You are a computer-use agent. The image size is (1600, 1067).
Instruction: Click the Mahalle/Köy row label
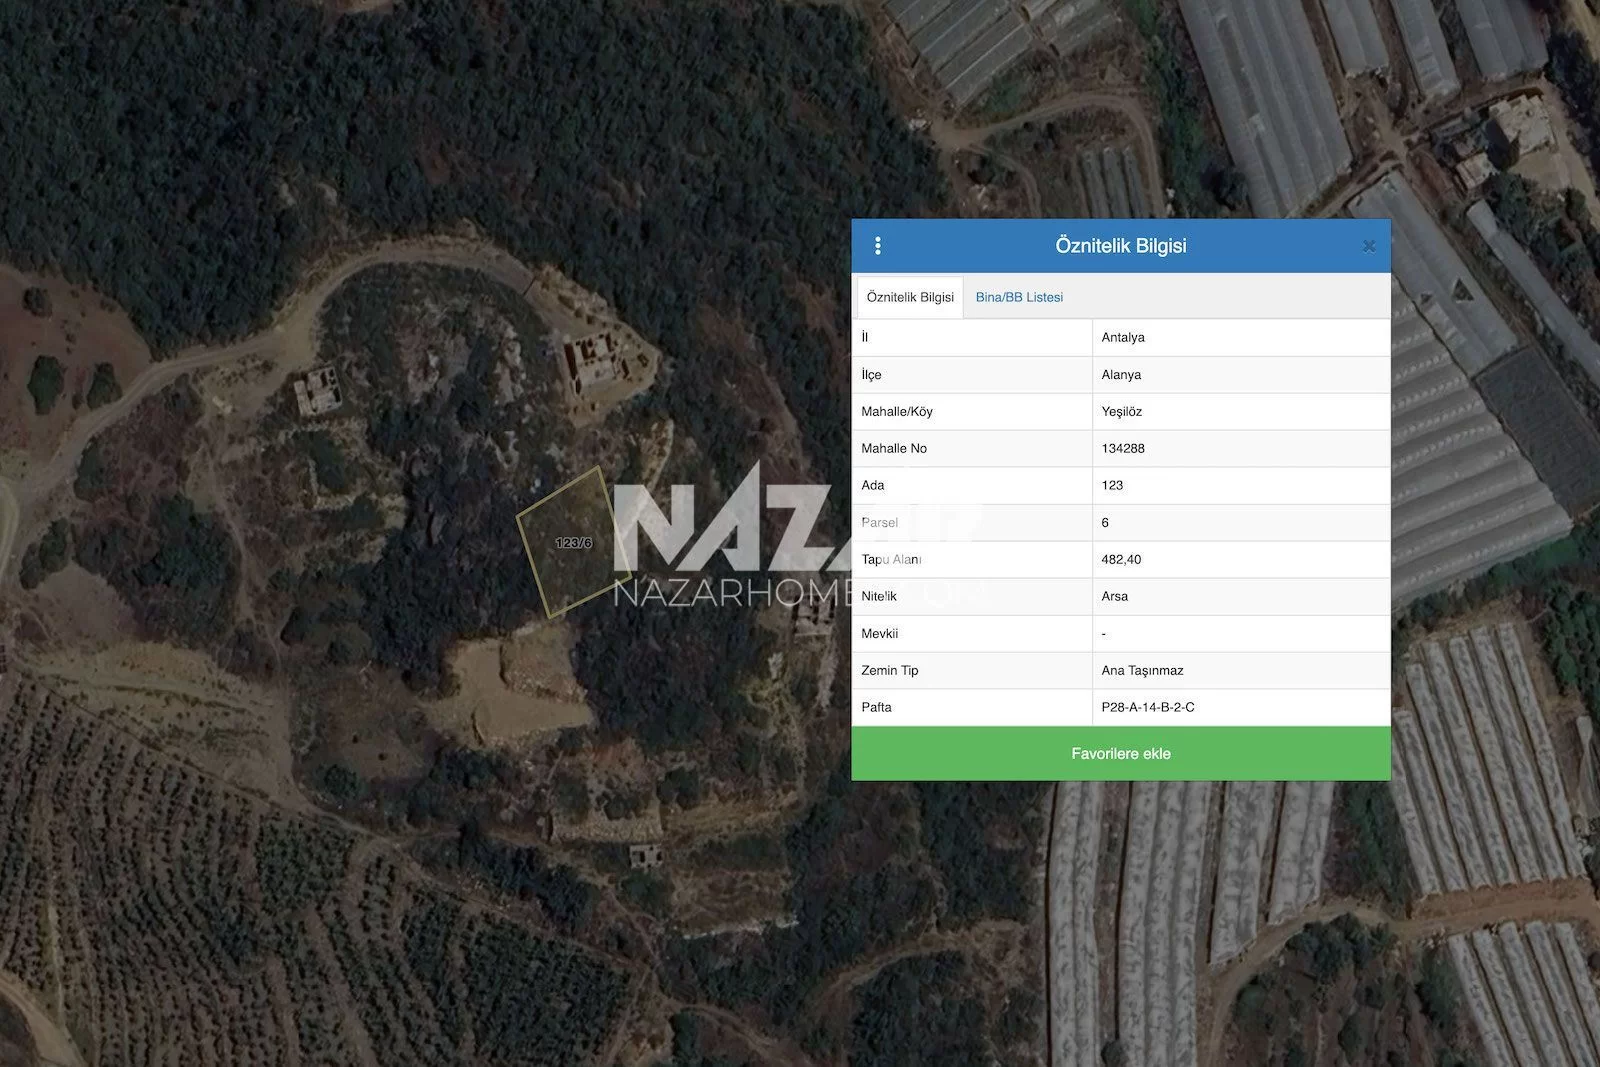(x=897, y=411)
